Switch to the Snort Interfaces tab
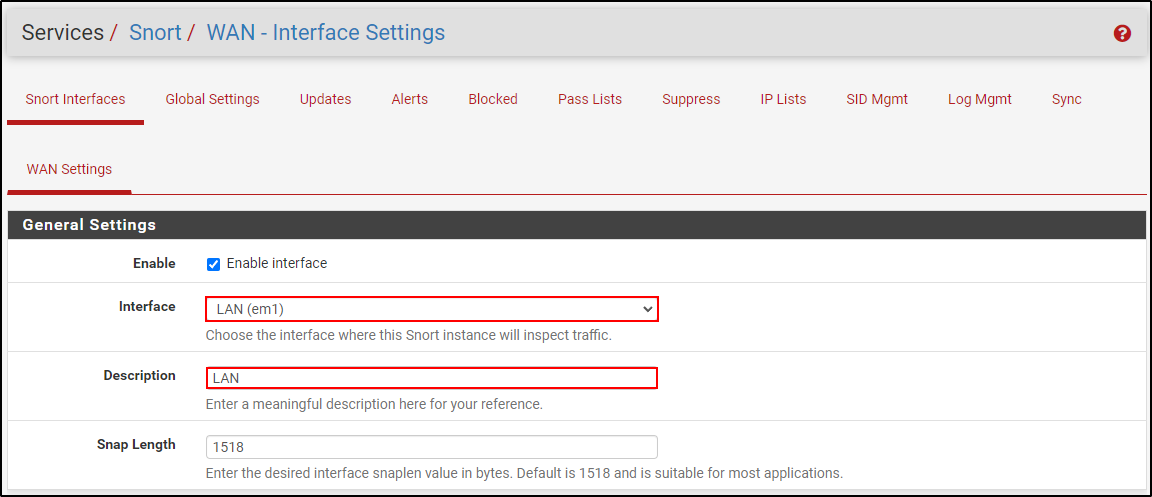The width and height of the screenshot is (1152, 497). (x=75, y=99)
